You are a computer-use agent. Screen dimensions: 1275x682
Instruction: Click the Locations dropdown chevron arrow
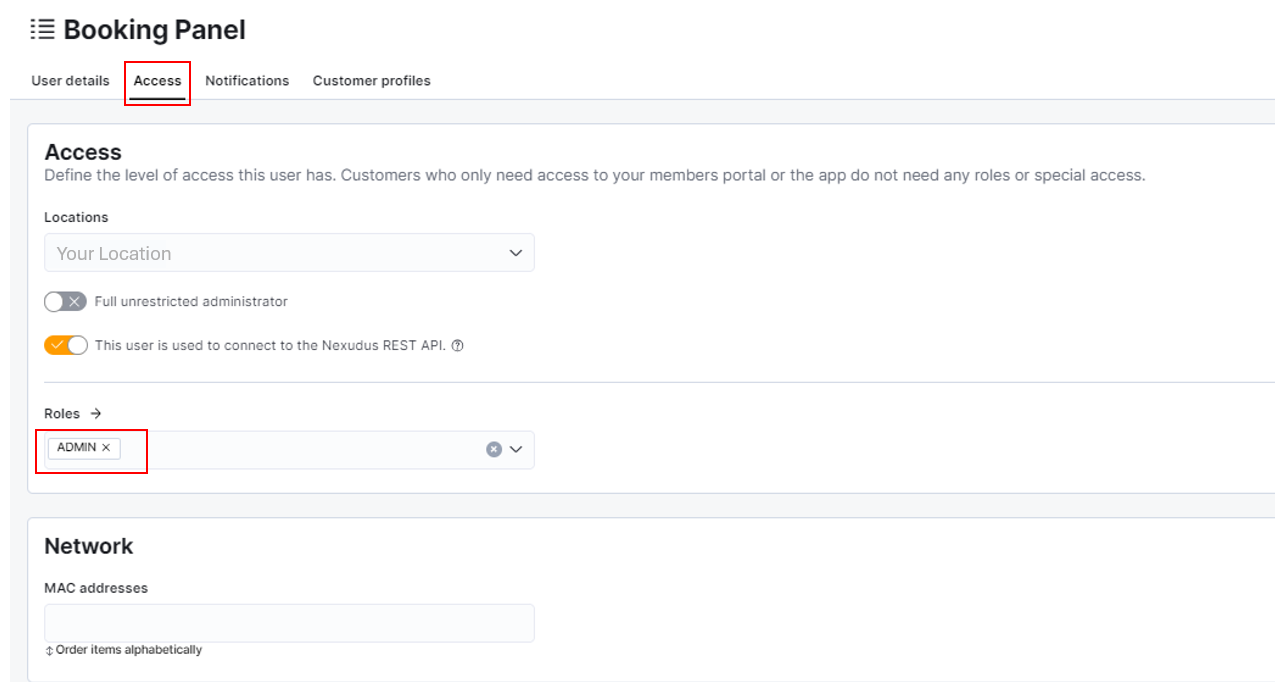pos(516,253)
